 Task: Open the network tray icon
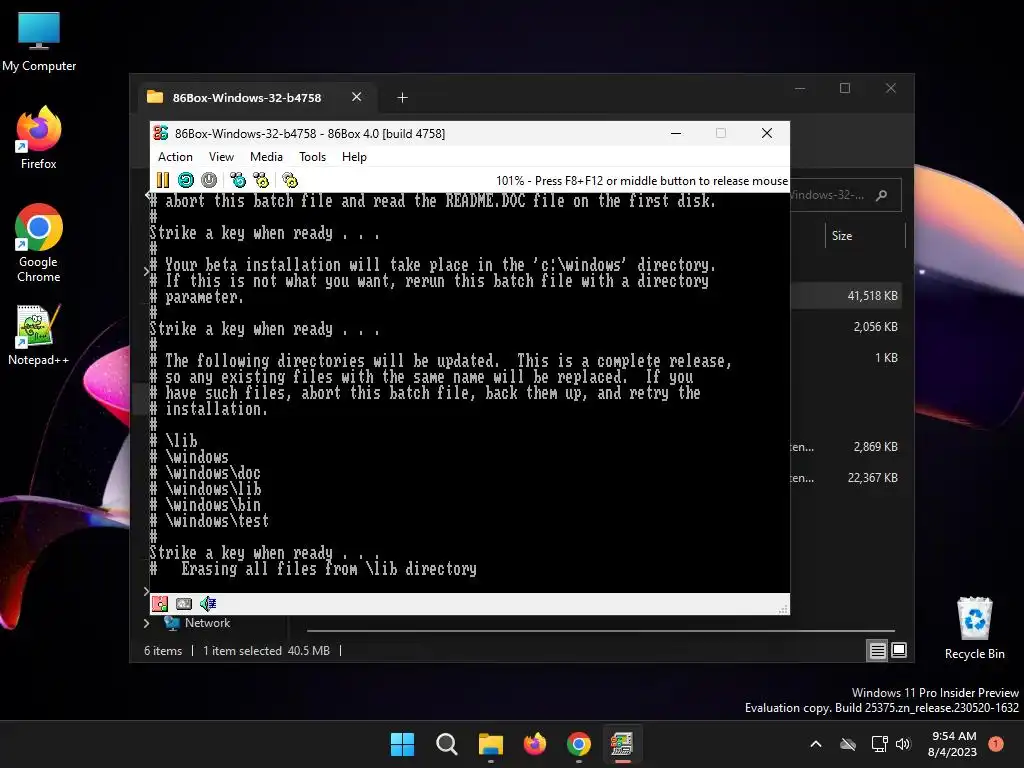pos(879,744)
